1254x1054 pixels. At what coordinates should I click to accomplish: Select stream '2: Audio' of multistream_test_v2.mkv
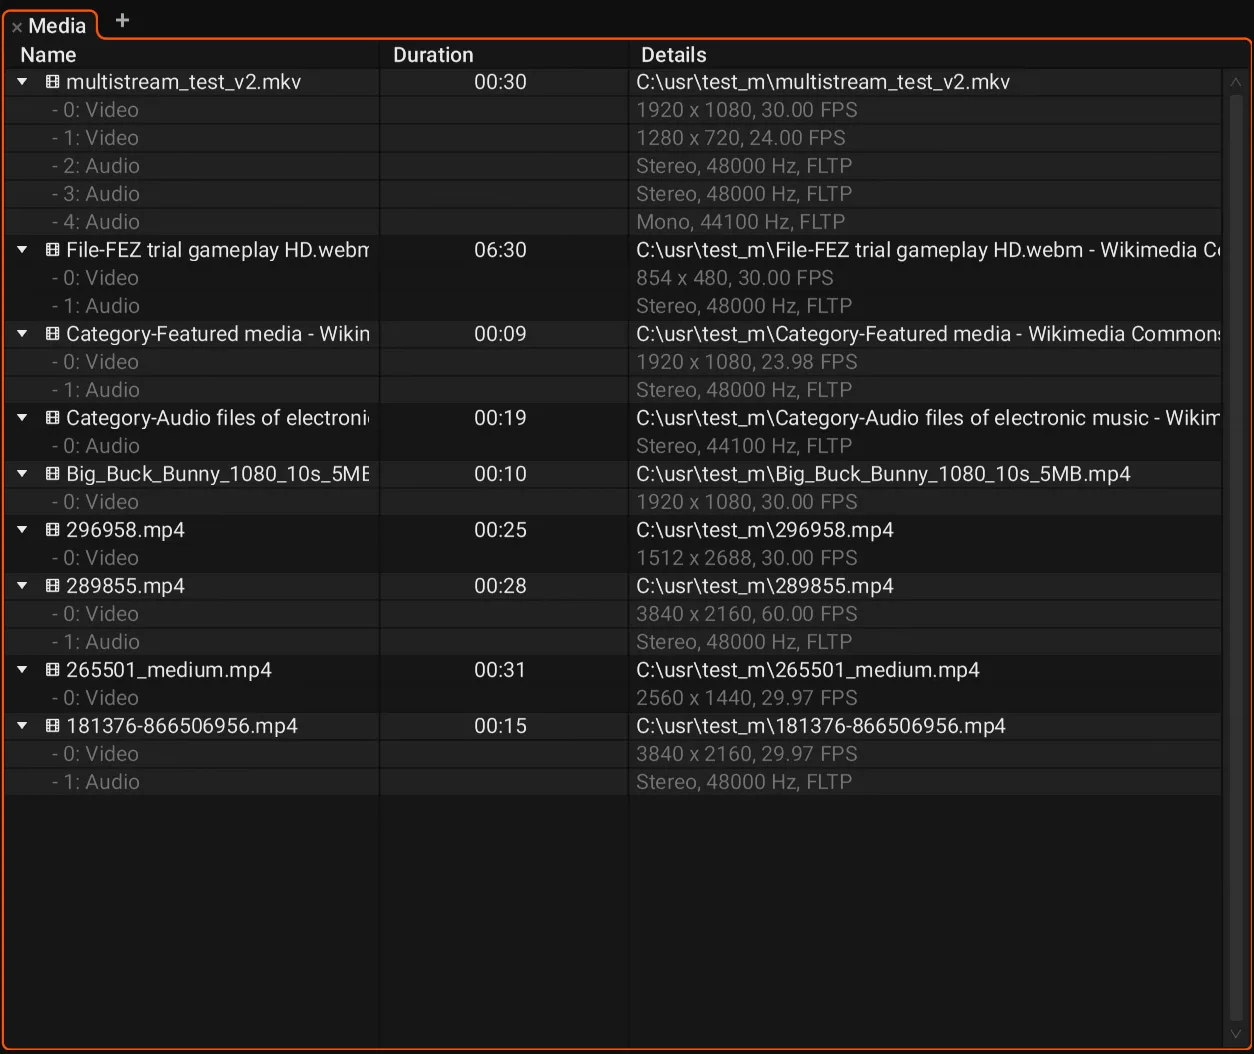point(95,166)
